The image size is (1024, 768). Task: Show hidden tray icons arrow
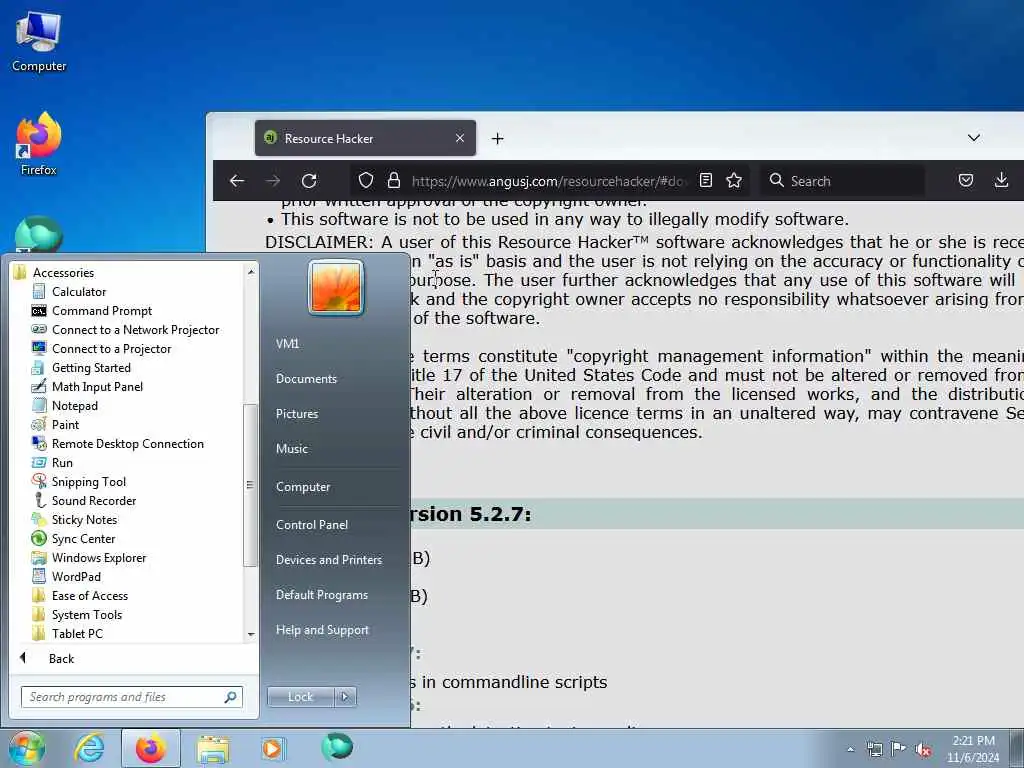click(x=850, y=750)
